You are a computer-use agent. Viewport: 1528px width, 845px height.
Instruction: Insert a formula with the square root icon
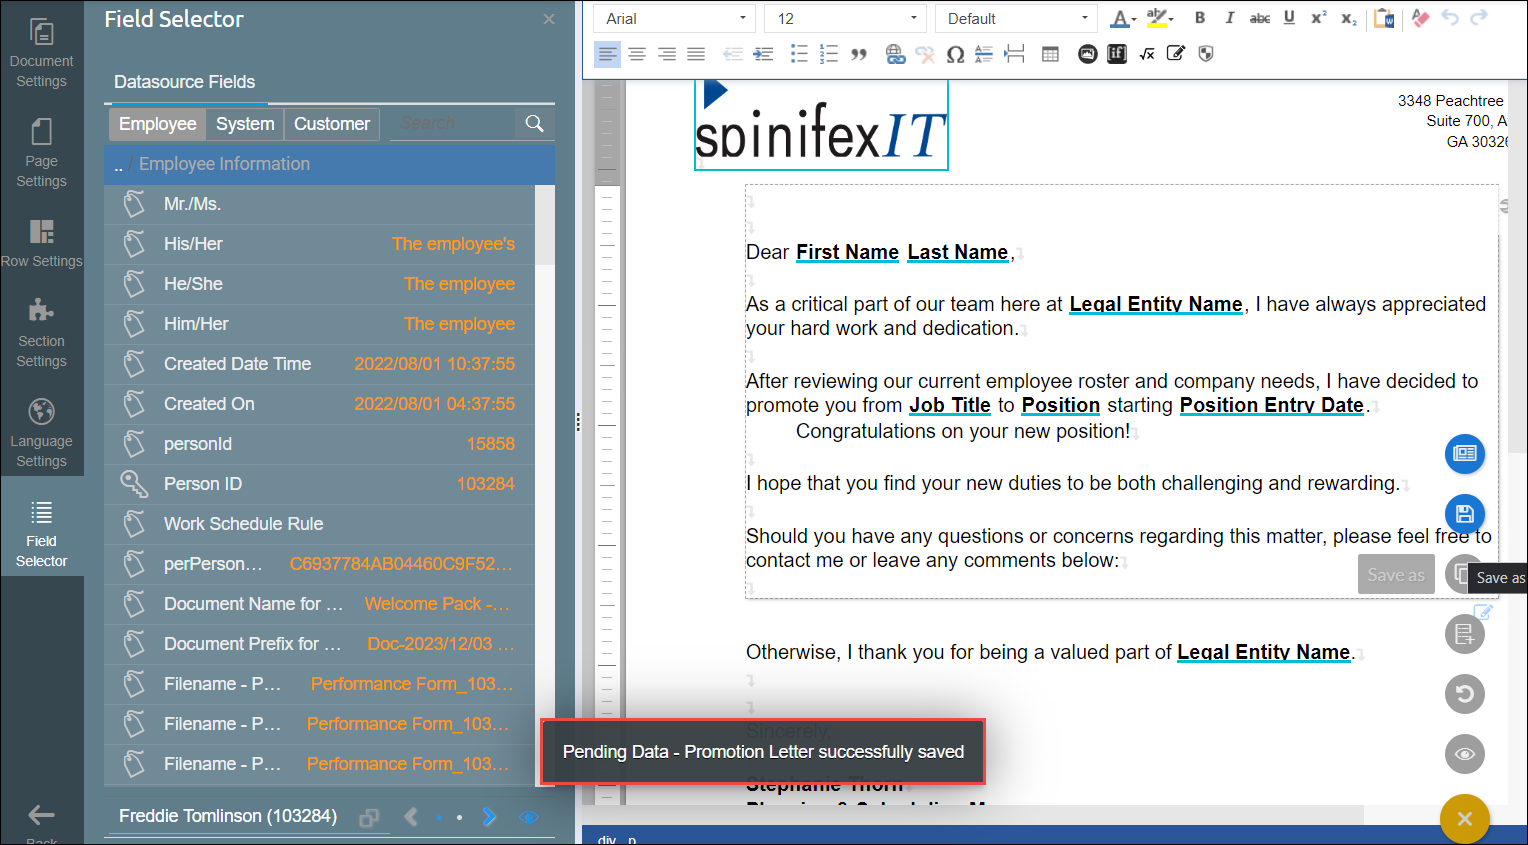[1147, 54]
